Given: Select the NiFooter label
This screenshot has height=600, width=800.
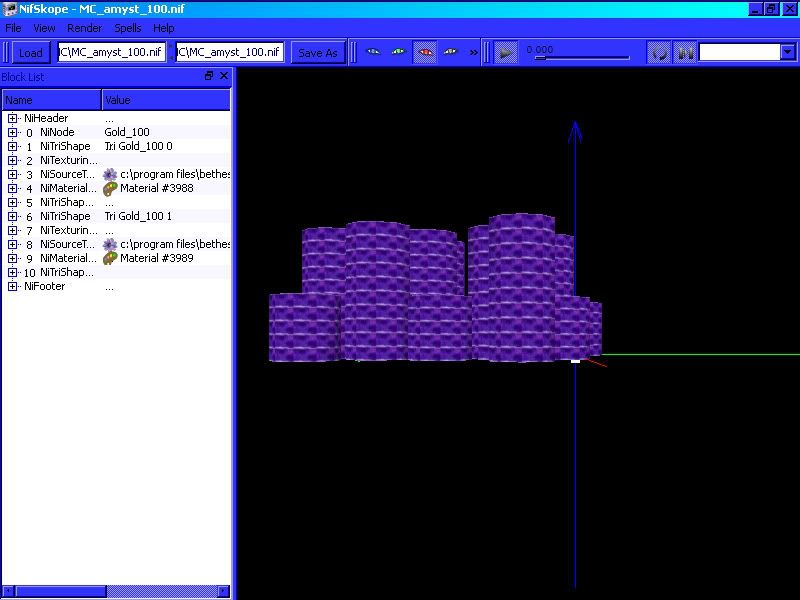Looking at the screenshot, I should point(44,286).
